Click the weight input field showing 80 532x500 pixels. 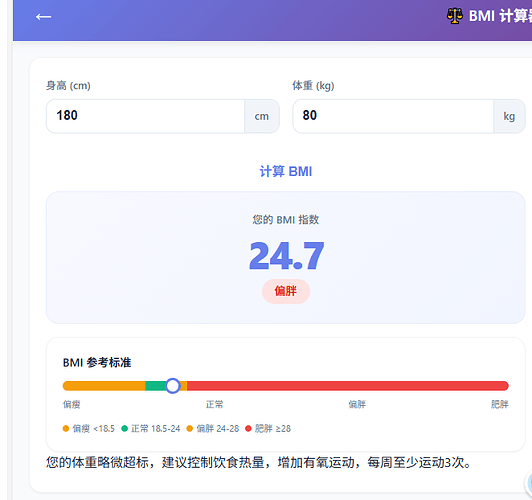(393, 116)
